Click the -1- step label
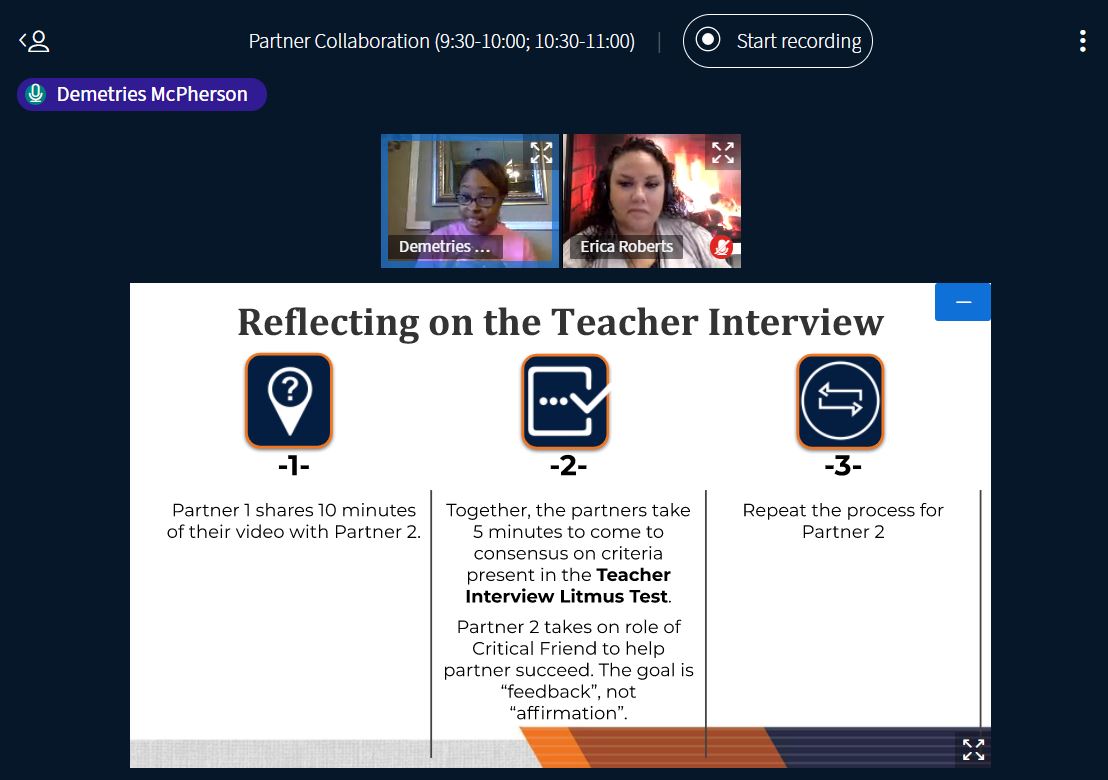This screenshot has width=1108, height=780. 294,466
